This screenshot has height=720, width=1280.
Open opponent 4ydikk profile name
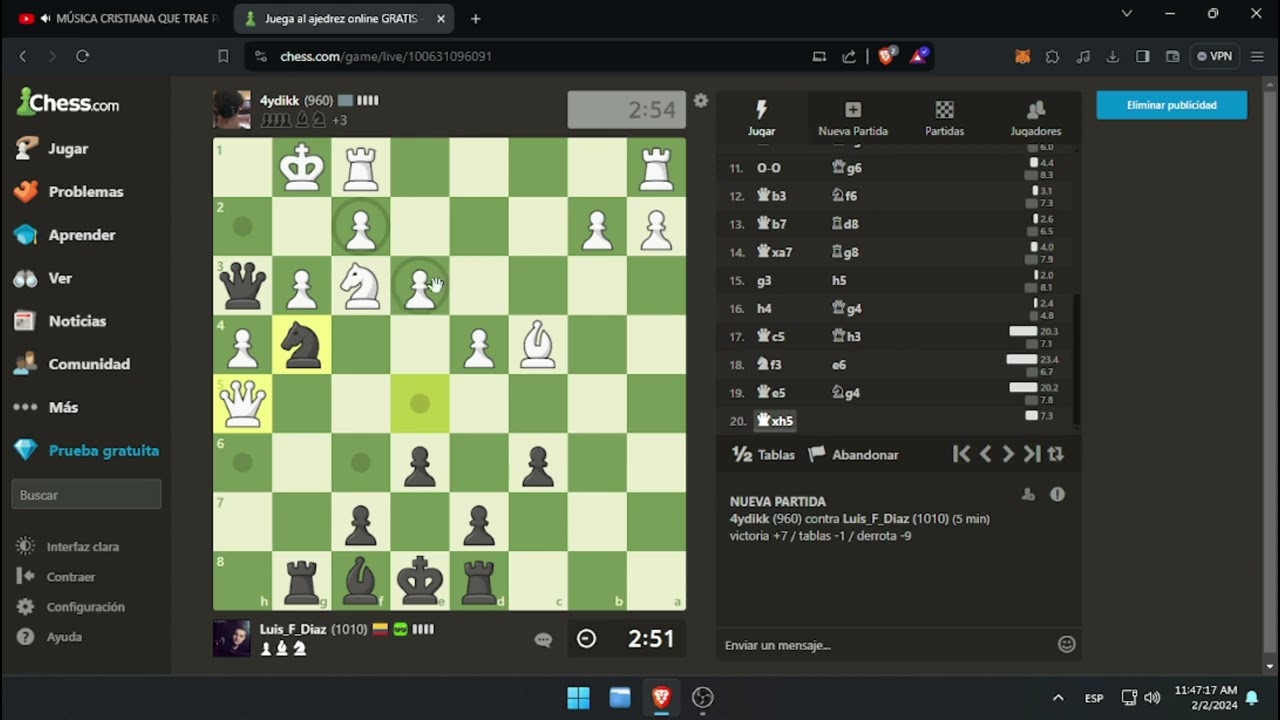click(279, 100)
